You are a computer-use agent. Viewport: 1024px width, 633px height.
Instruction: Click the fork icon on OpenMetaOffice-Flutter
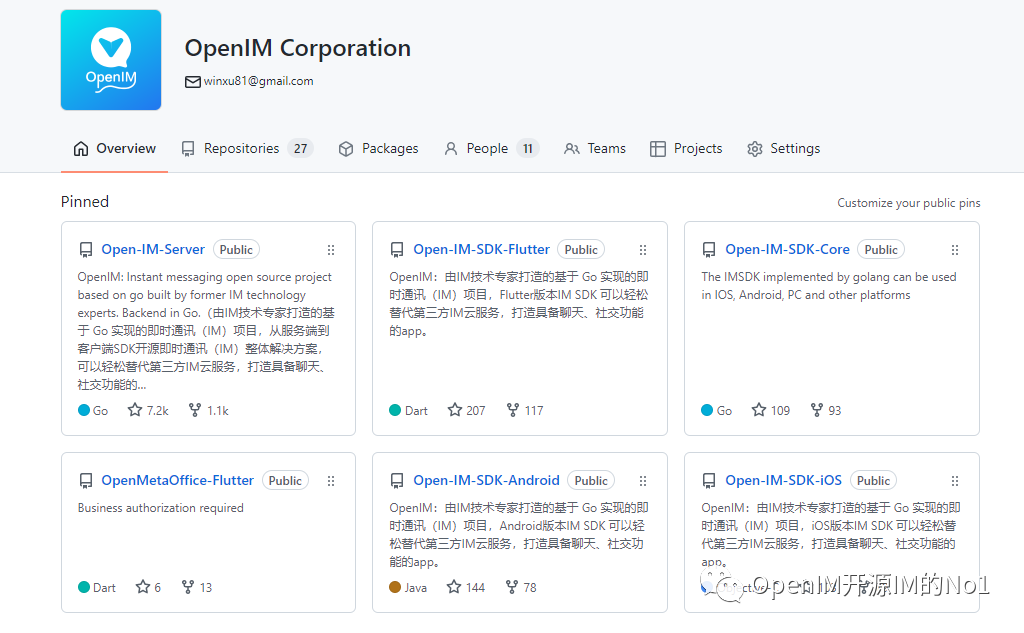[x=187, y=587]
